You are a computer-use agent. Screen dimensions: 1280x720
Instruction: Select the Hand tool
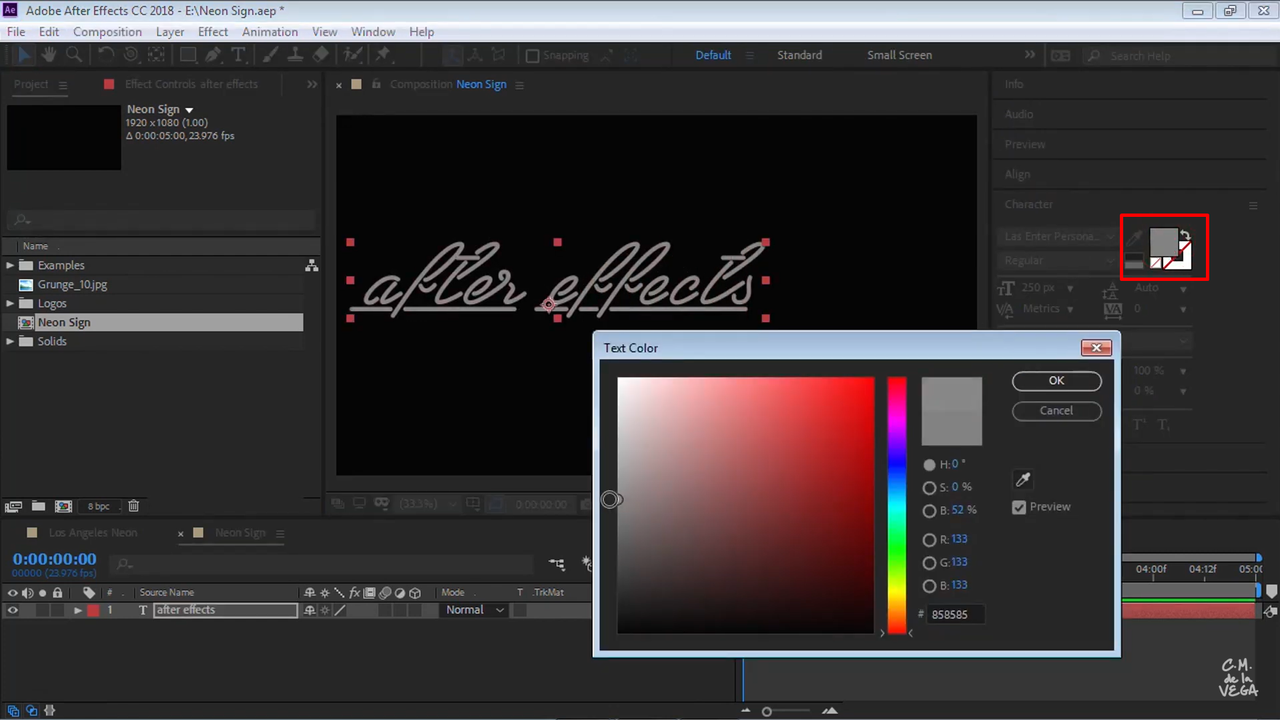tap(48, 55)
